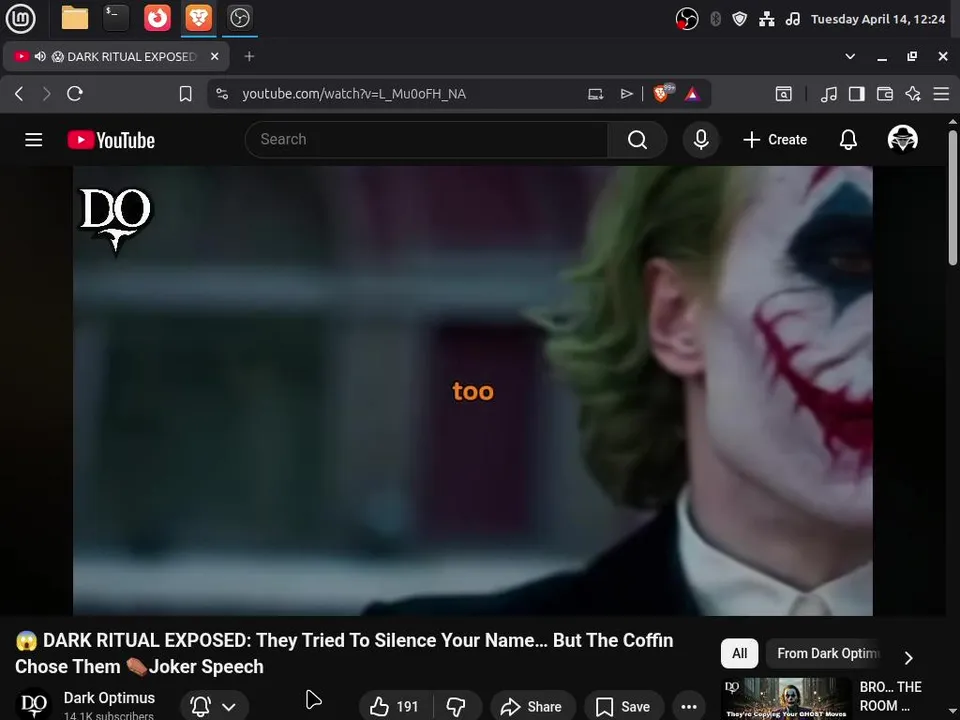The width and height of the screenshot is (960, 720).
Task: Open the Create menu
Action: [775, 140]
